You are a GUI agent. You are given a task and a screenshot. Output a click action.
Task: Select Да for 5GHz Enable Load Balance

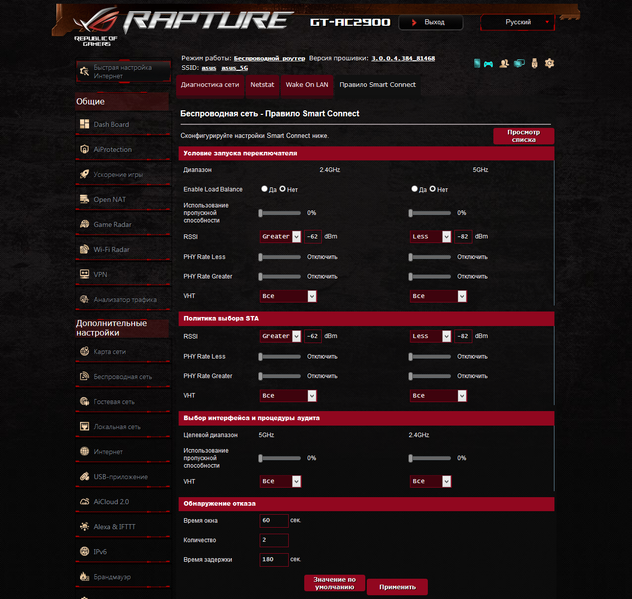click(414, 189)
